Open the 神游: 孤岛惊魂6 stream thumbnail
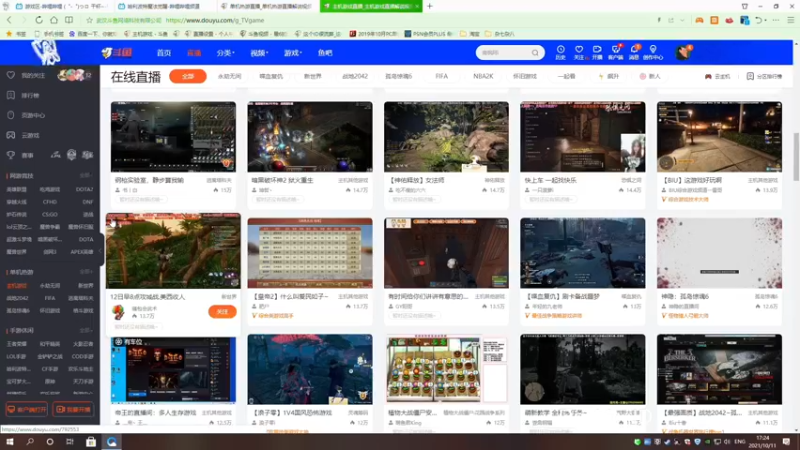Screen dimensions: 800x450 (x=719, y=253)
